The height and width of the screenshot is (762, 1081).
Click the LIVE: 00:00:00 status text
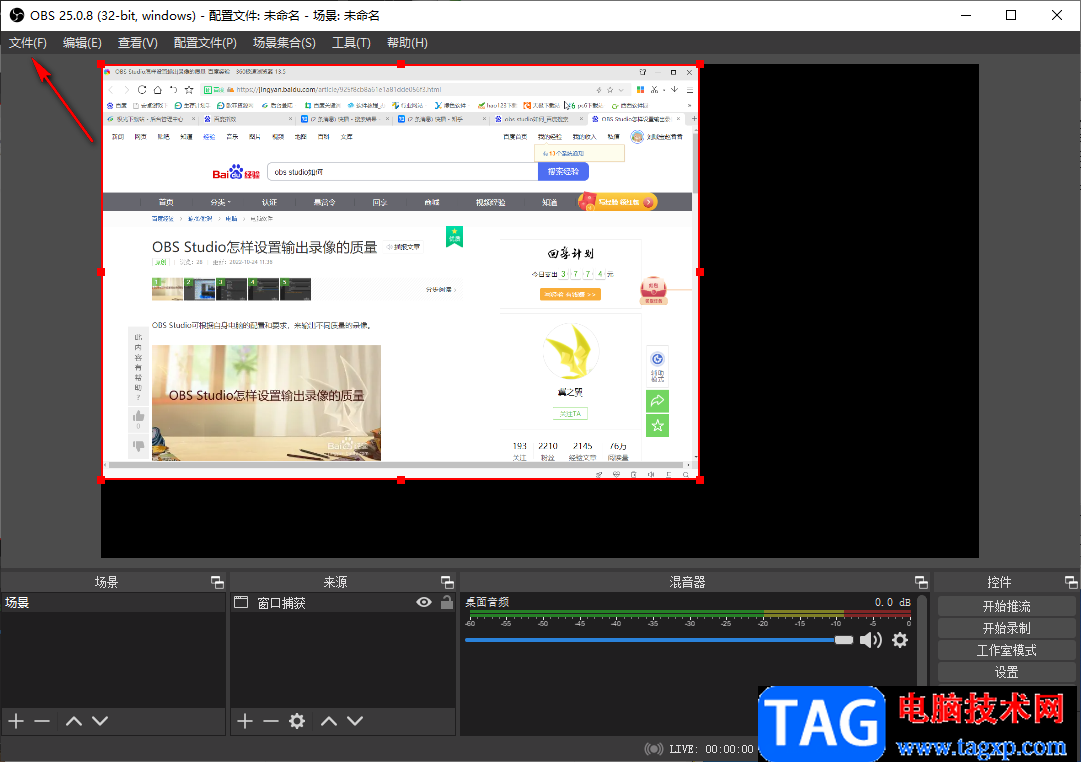point(711,749)
